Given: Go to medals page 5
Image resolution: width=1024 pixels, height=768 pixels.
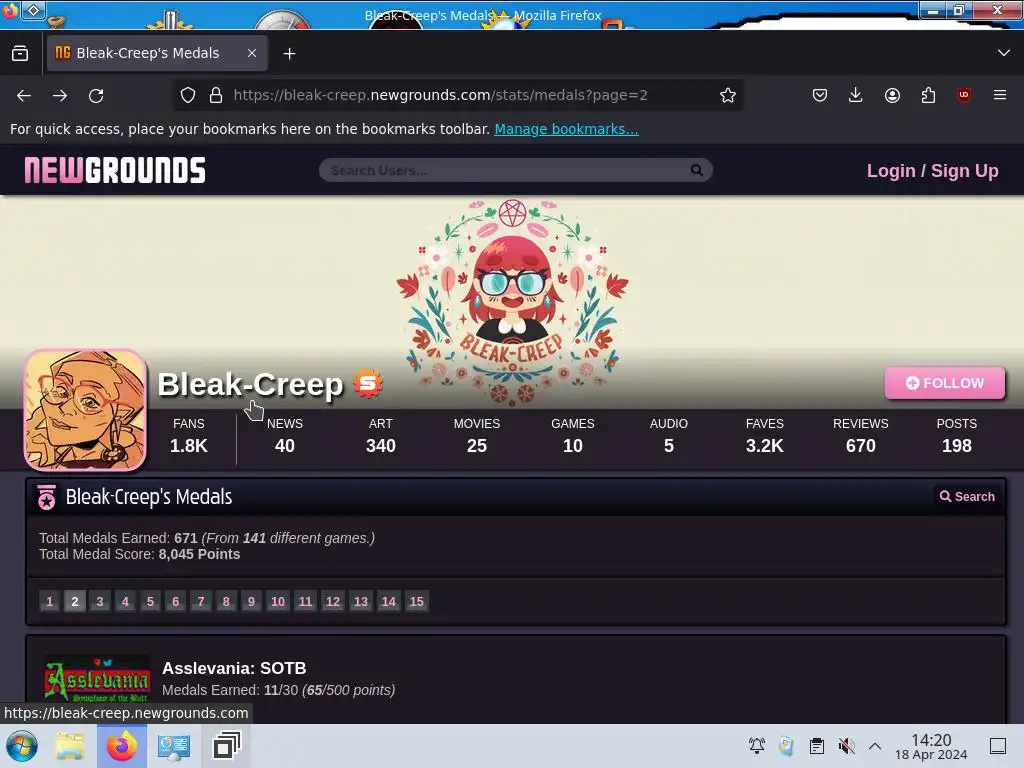Looking at the screenshot, I should (150, 601).
